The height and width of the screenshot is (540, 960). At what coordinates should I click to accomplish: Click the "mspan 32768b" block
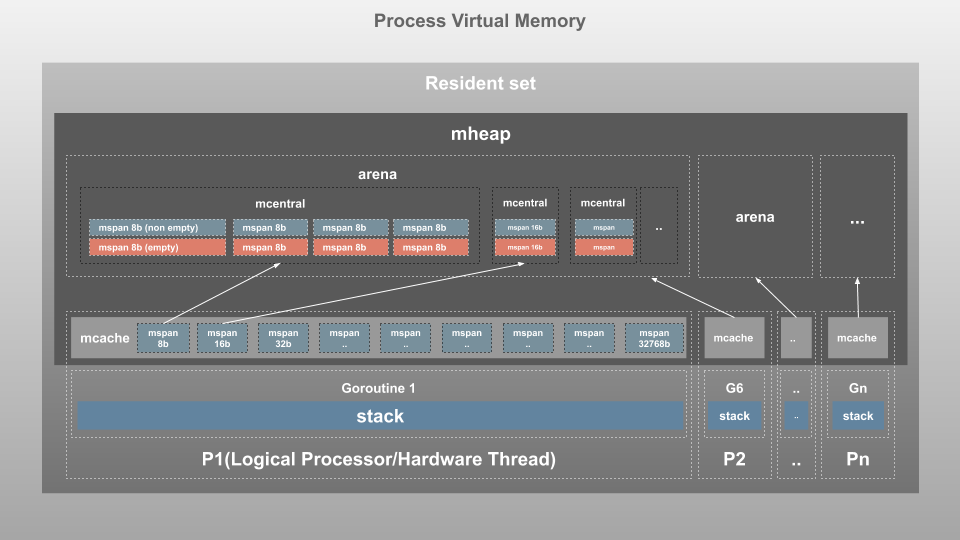click(x=654, y=338)
